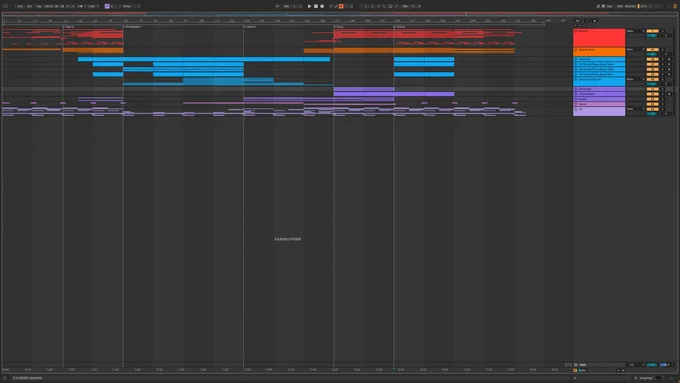Toggle the Follow playback icon
Viewport: 680px width, 383px height.
tap(277, 6)
